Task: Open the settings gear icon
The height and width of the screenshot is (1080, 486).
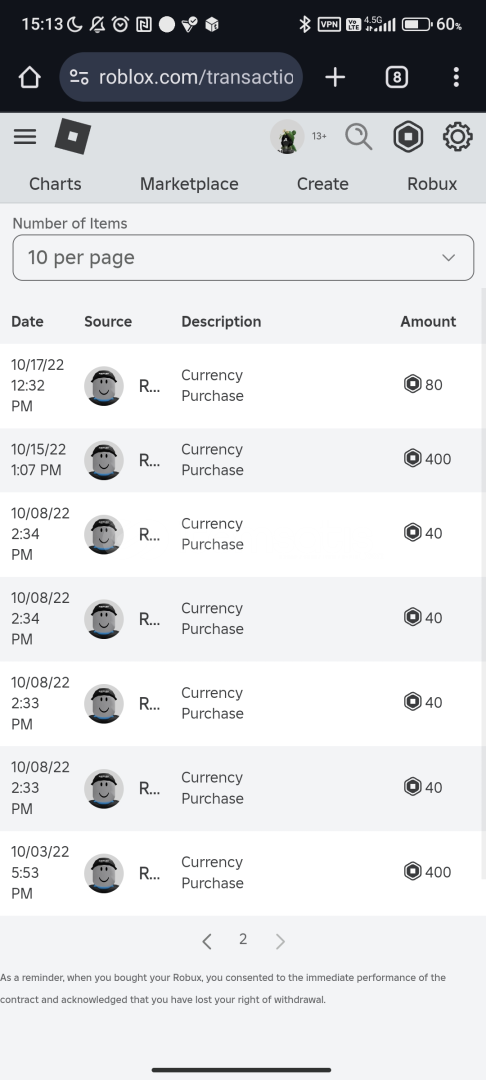Action: (458, 136)
